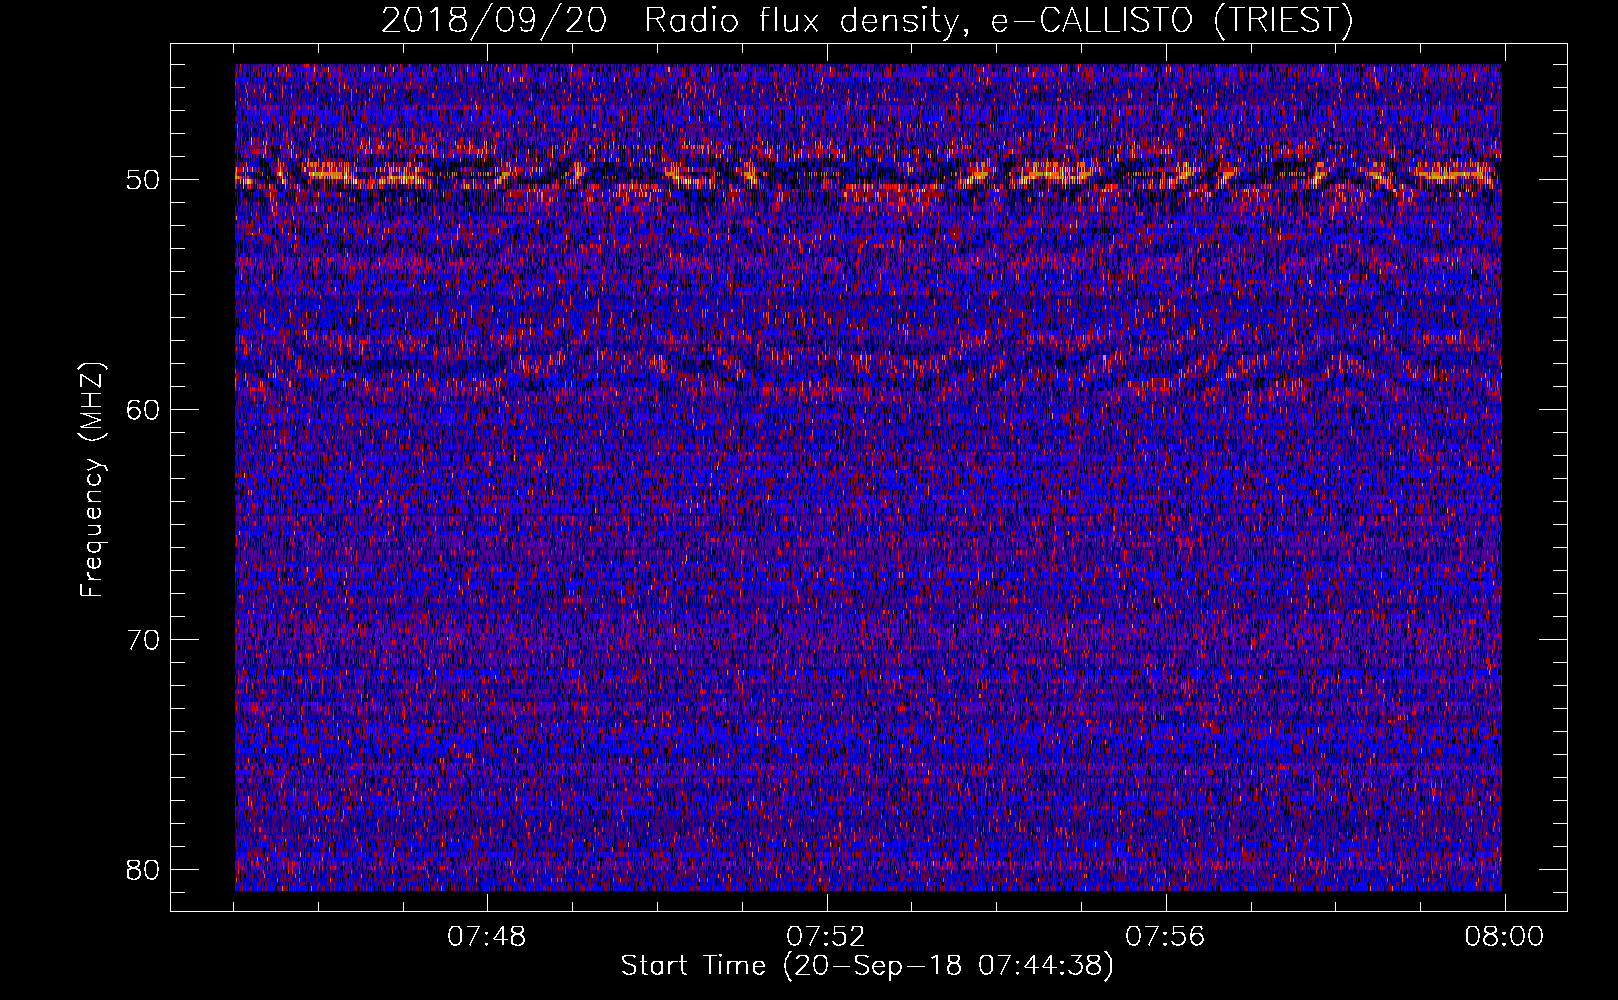The height and width of the screenshot is (1000, 1618).
Task: Click the 70 frequency tick label
Action: (143, 640)
